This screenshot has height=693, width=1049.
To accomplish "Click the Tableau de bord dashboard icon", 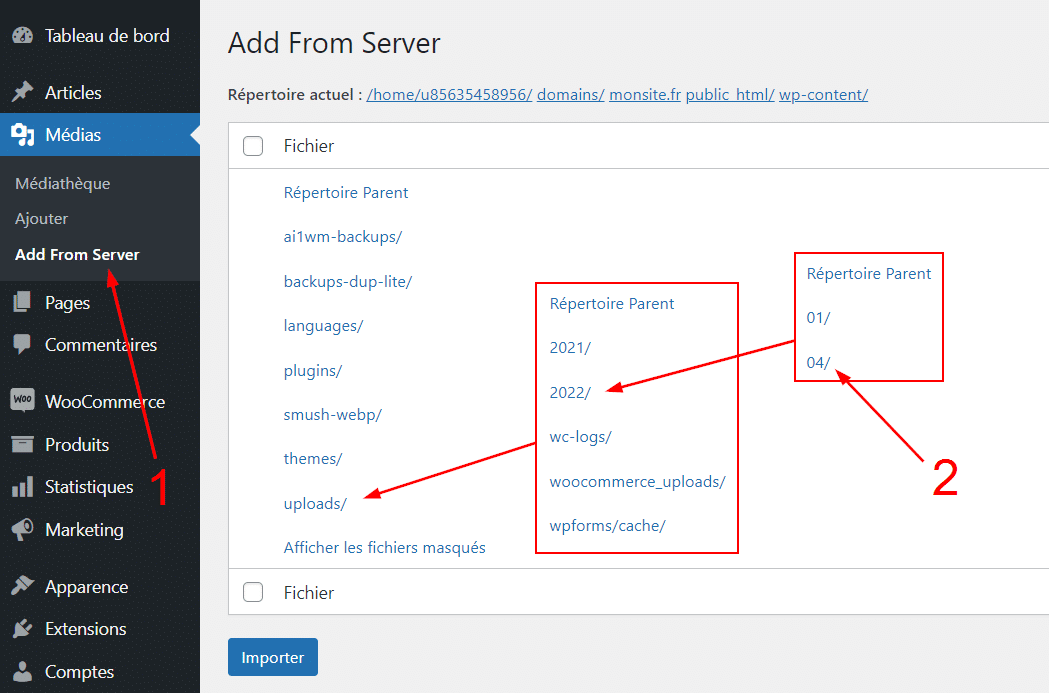I will (22, 36).
